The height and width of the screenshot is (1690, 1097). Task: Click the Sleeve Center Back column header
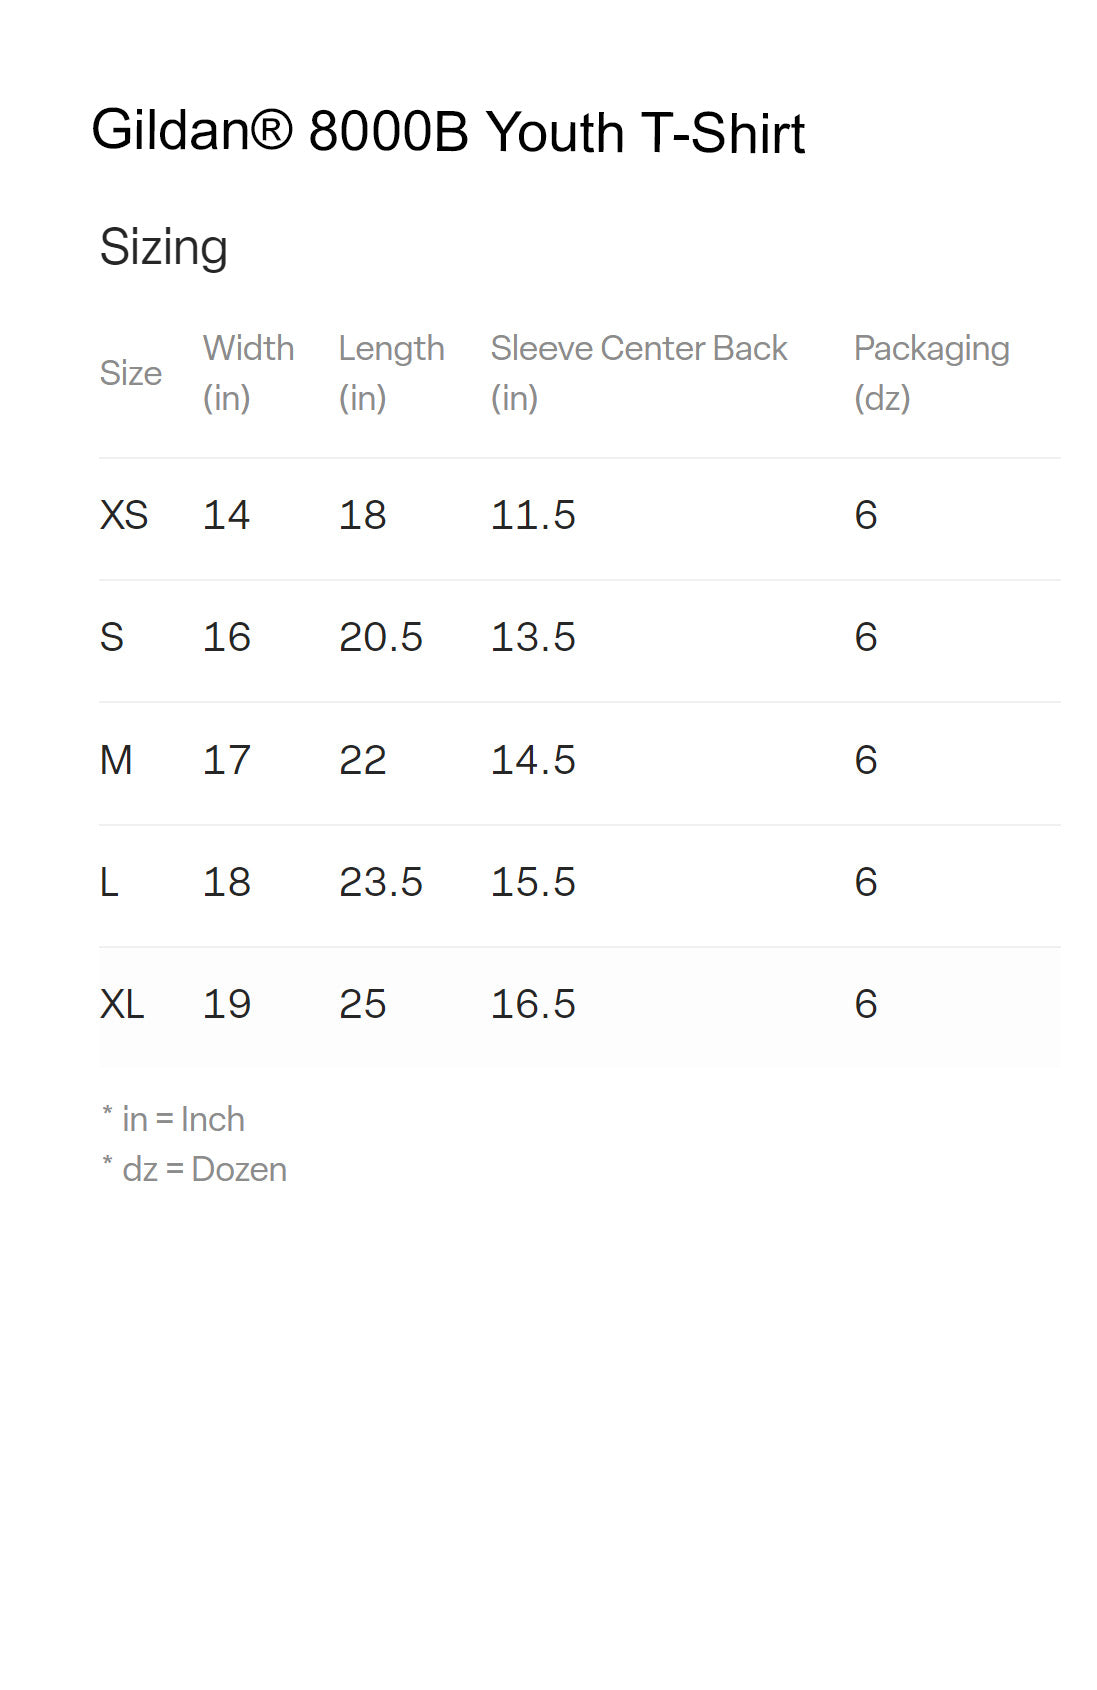pyautogui.click(x=638, y=349)
